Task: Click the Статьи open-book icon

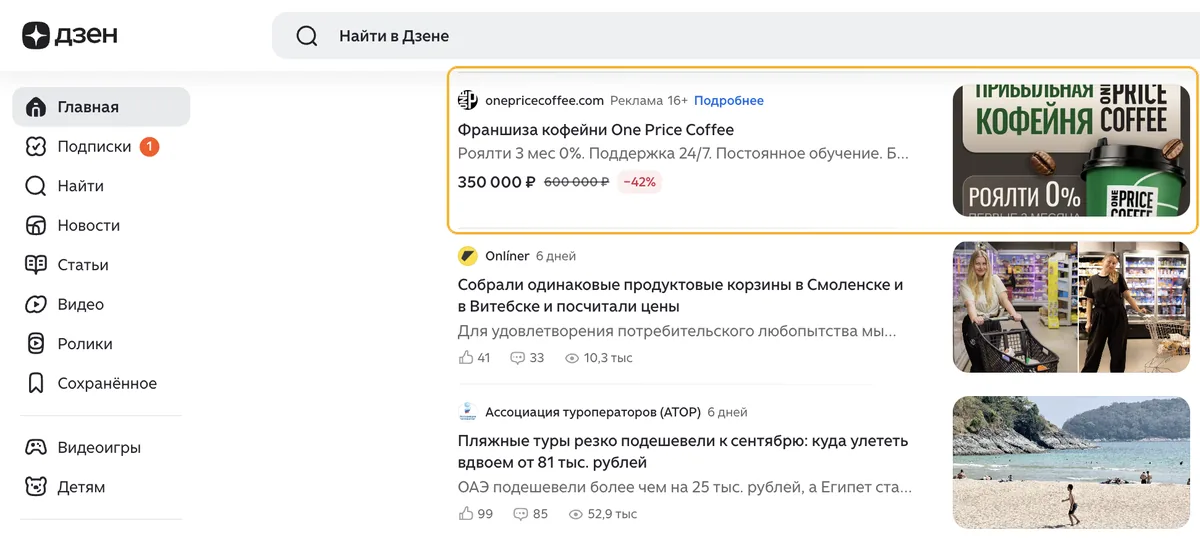Action: 36,265
